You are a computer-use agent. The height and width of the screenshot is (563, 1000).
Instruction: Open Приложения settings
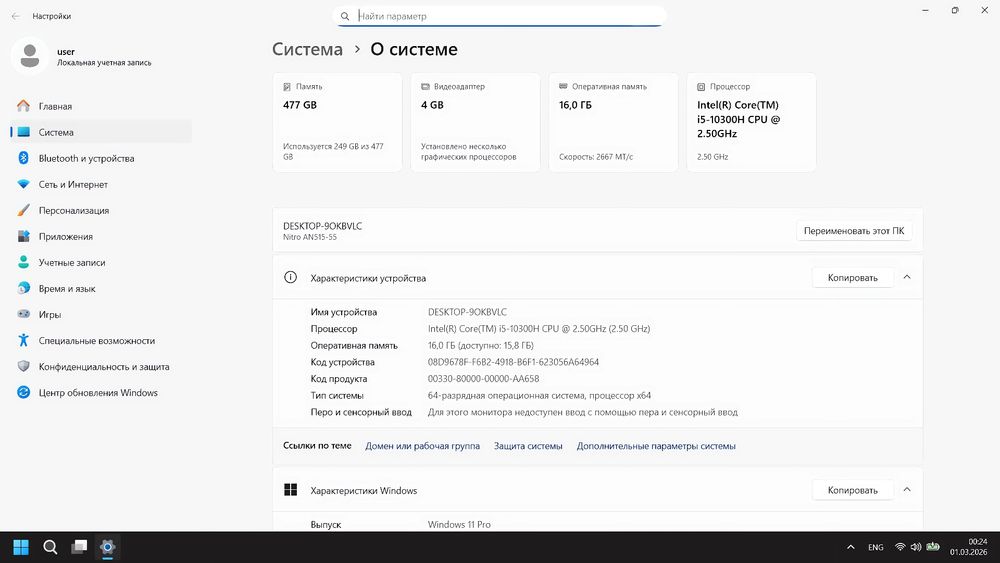[101, 237]
